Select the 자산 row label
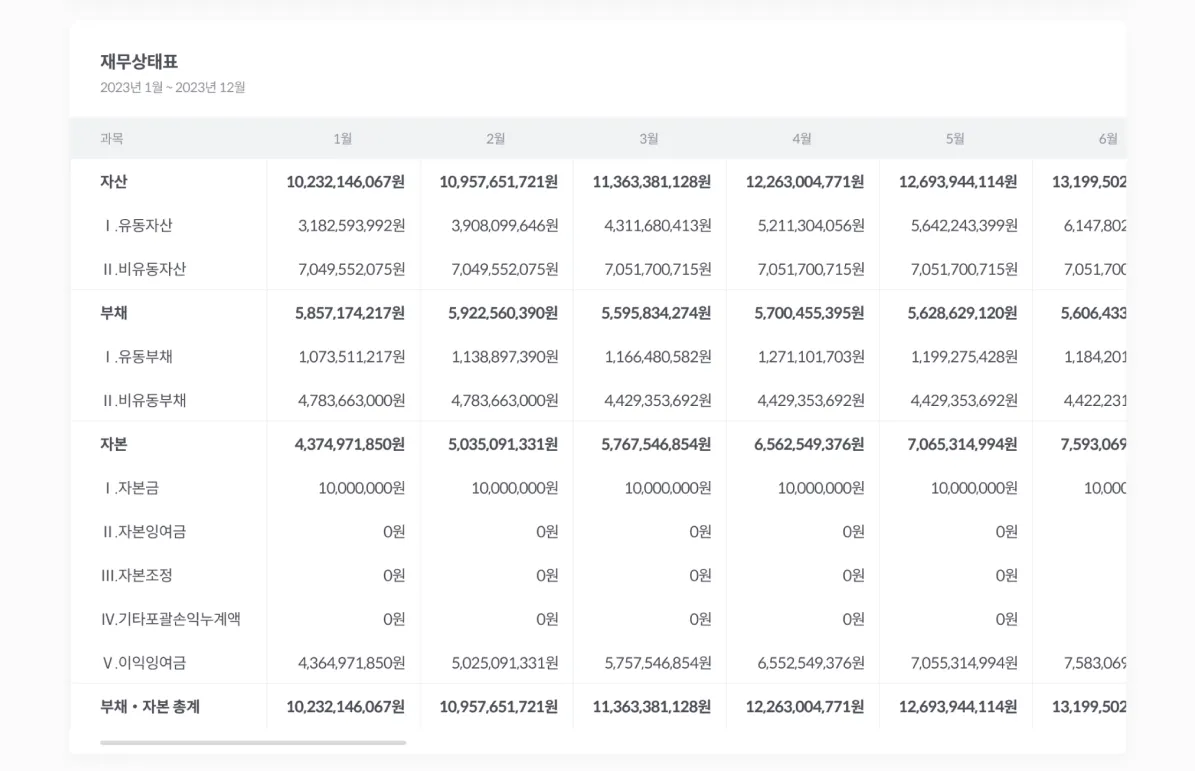 pyautogui.click(x=114, y=182)
